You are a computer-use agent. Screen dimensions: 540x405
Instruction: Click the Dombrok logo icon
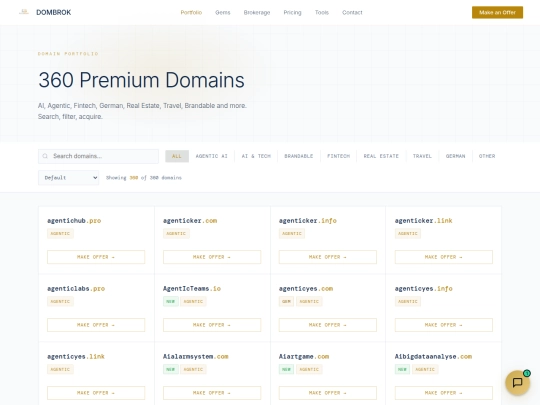coord(24,12)
